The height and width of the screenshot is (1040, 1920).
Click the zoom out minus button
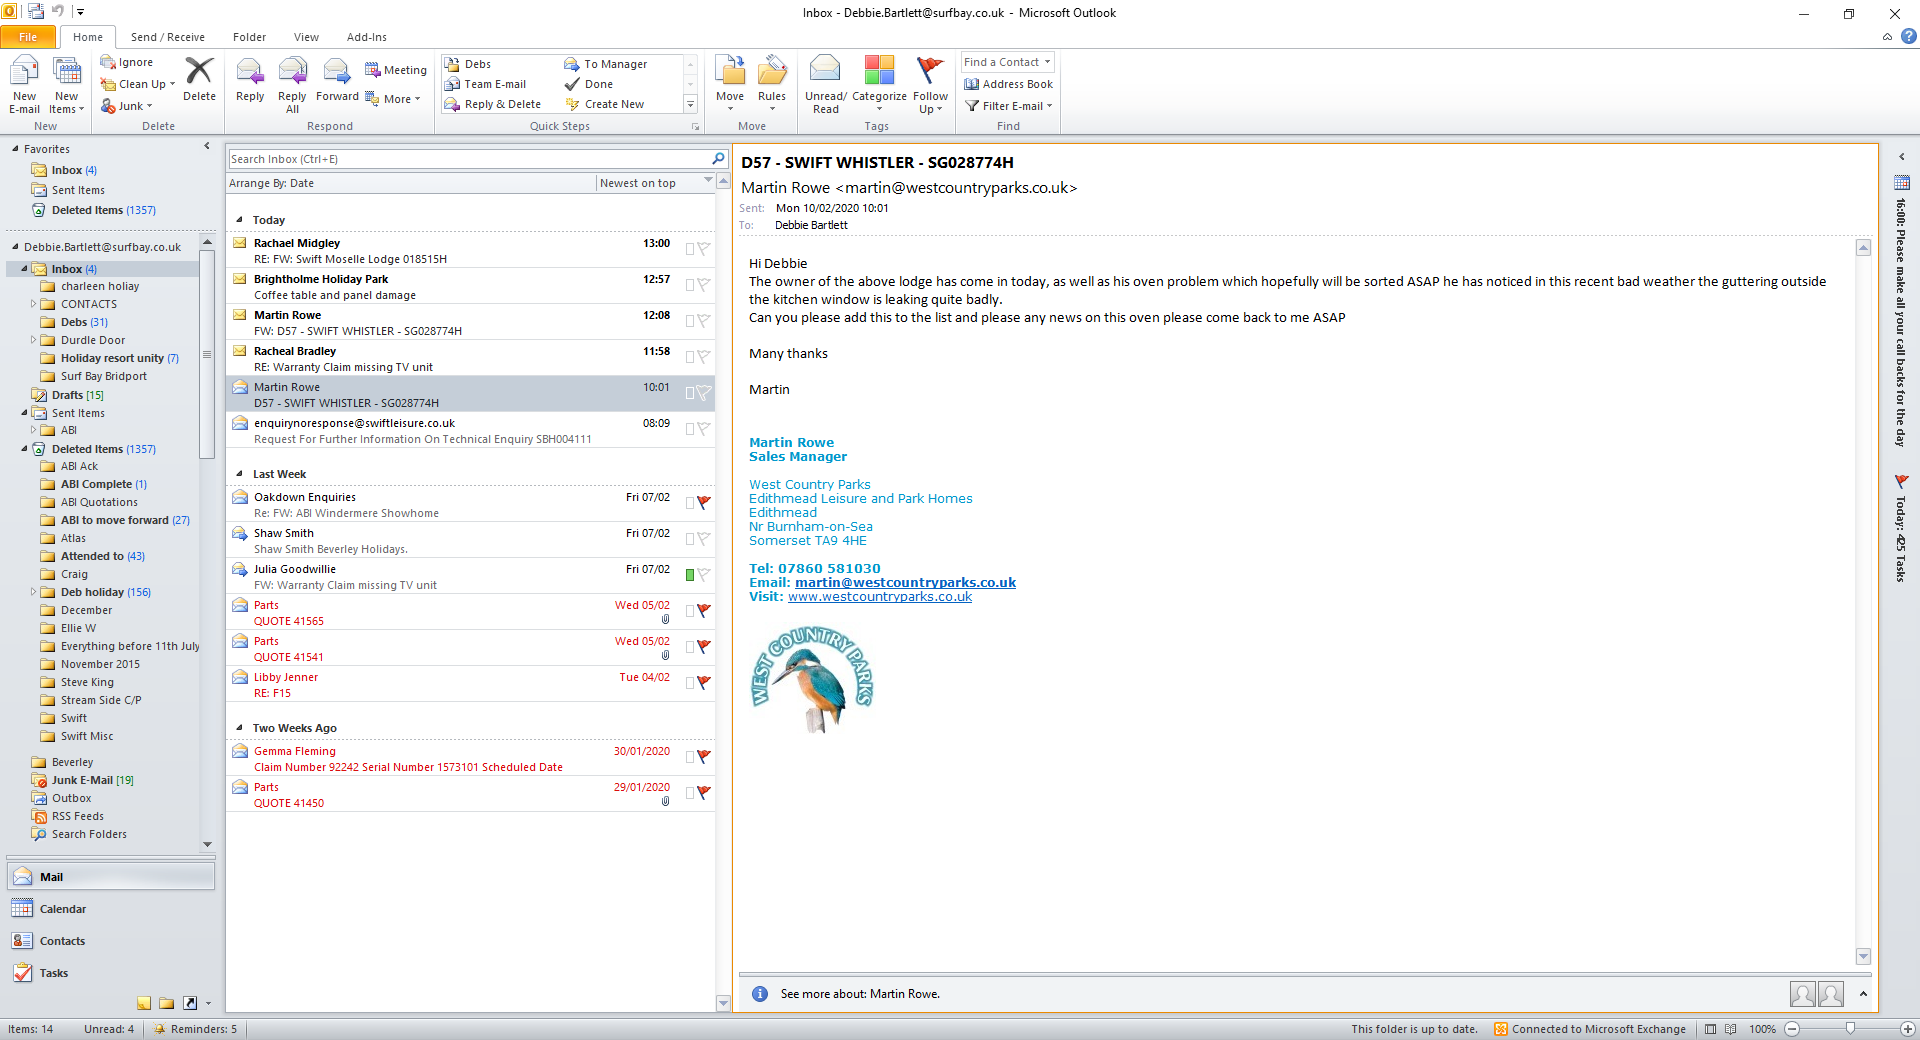click(x=1792, y=1029)
